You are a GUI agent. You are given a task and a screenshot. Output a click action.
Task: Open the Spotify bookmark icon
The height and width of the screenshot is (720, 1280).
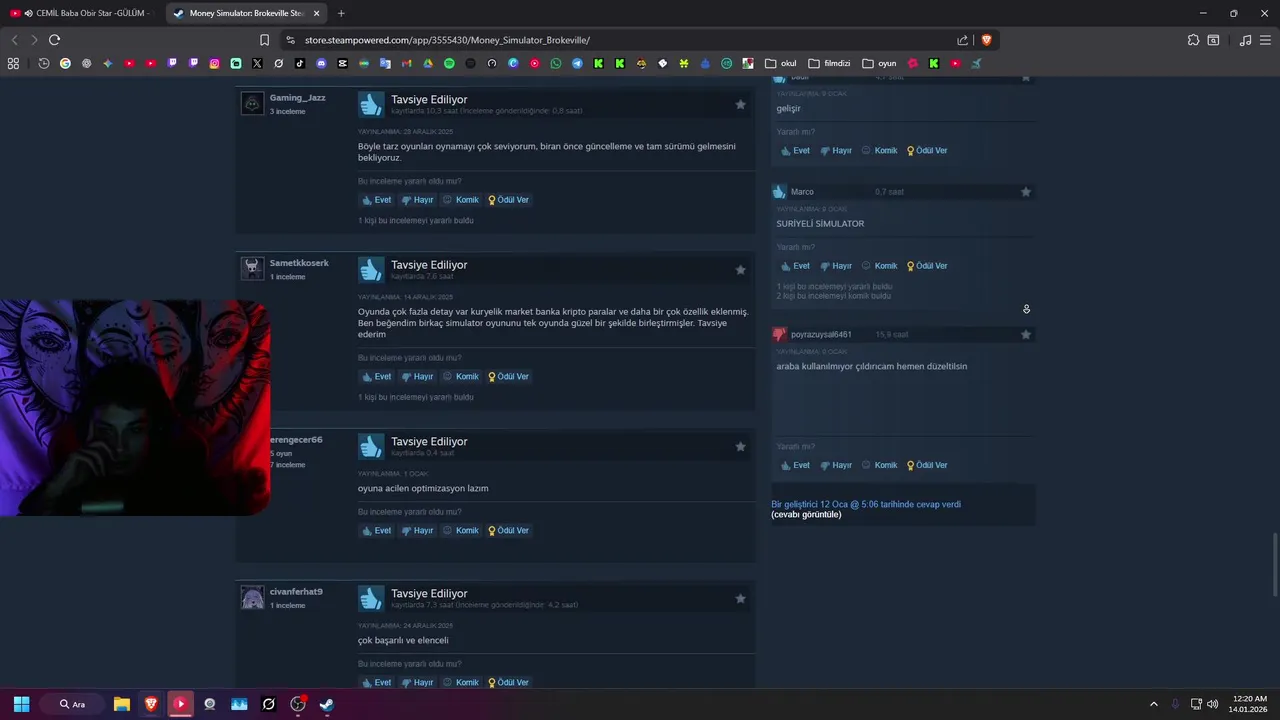(x=449, y=63)
